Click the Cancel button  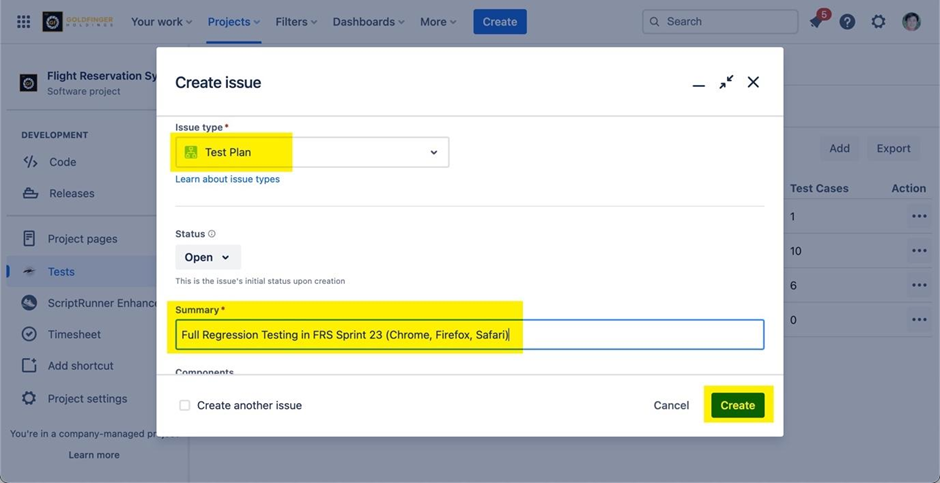point(671,405)
